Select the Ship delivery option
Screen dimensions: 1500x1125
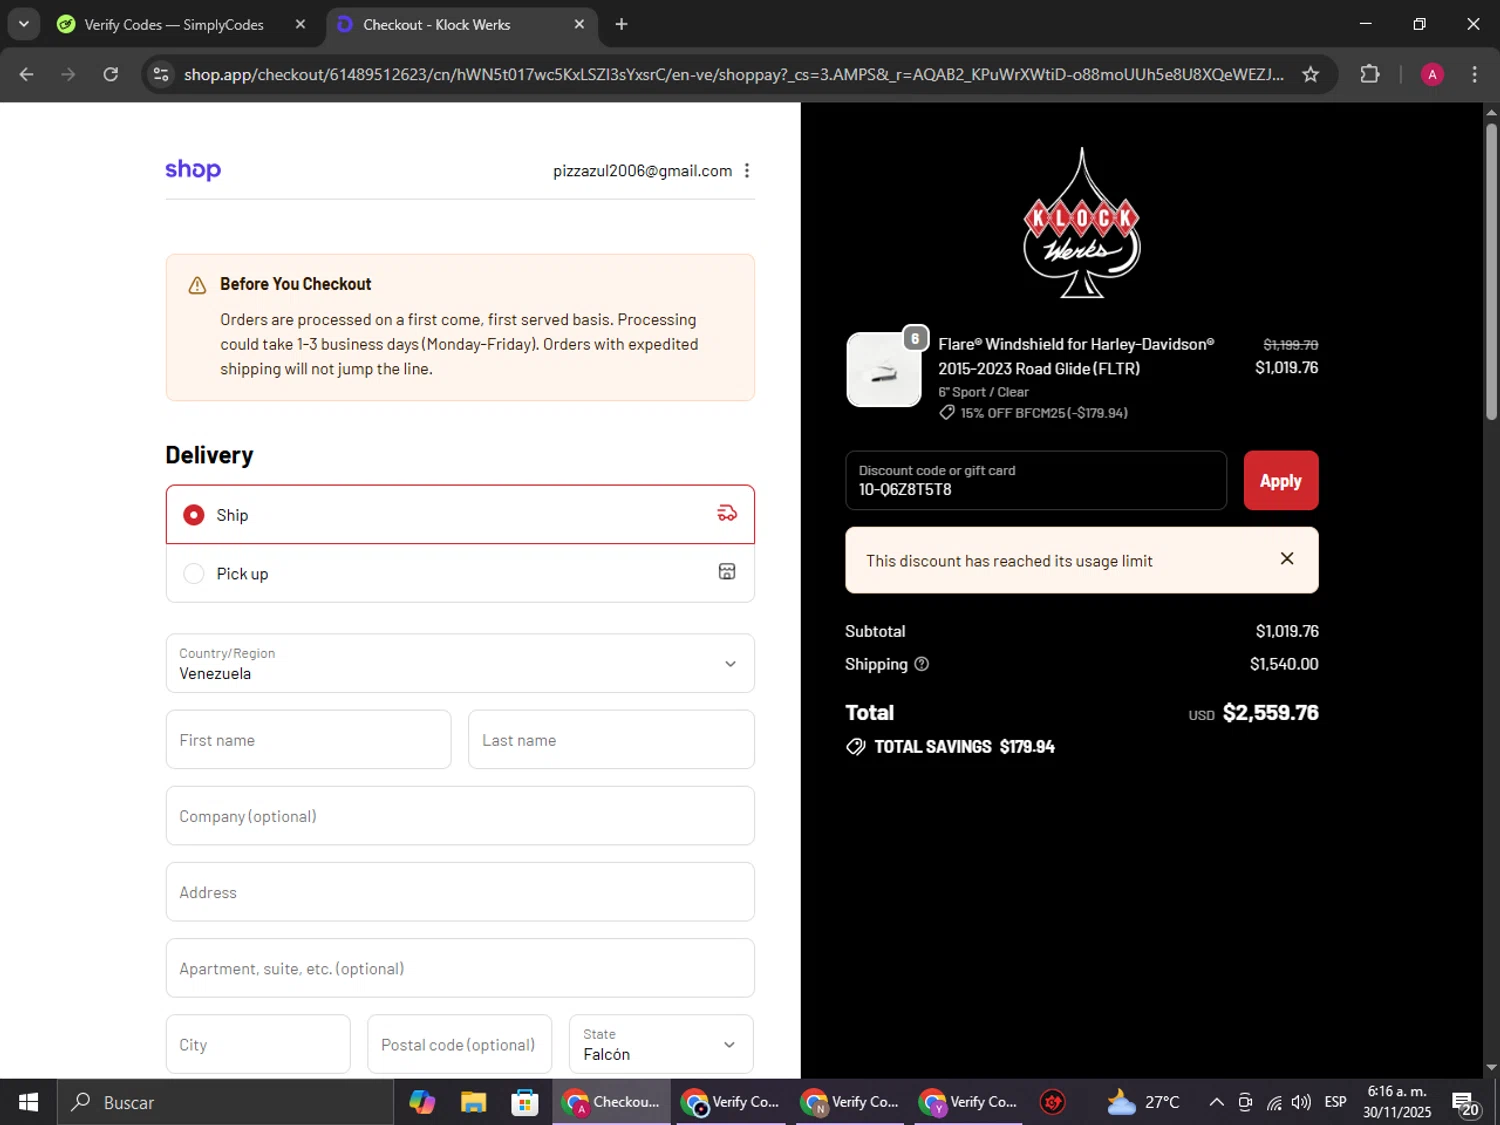pyautogui.click(x=460, y=515)
